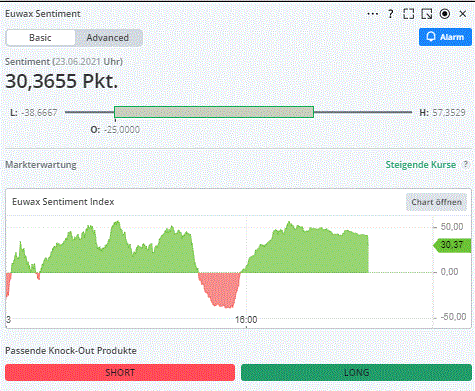Open the LONG knock-out products
Image resolution: width=475 pixels, height=391 pixels.
tap(356, 372)
